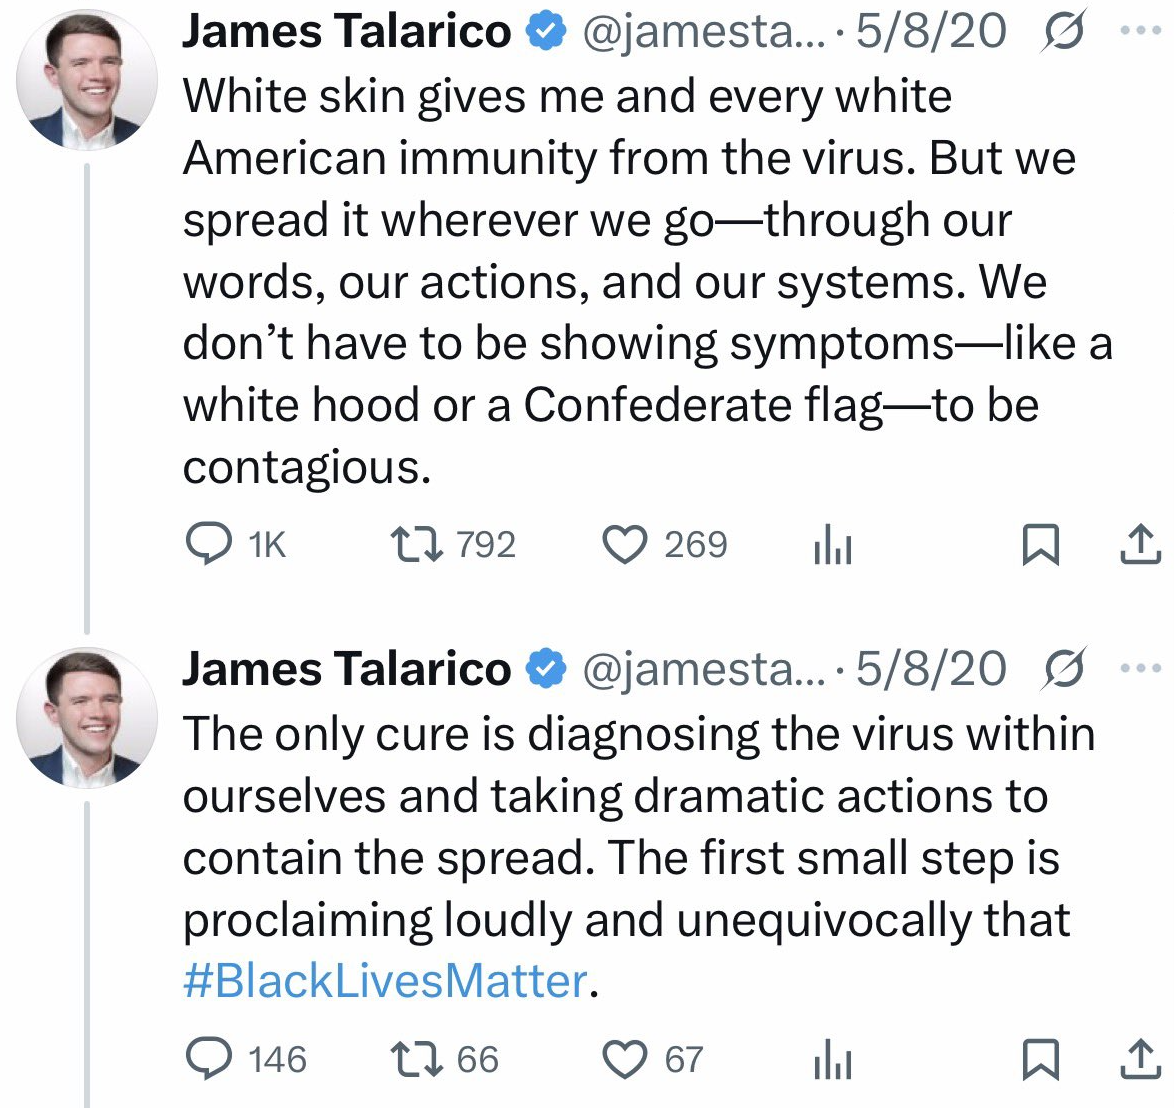
Task: Like the #BlackLivesMatter tweet
Action: coord(625,1060)
